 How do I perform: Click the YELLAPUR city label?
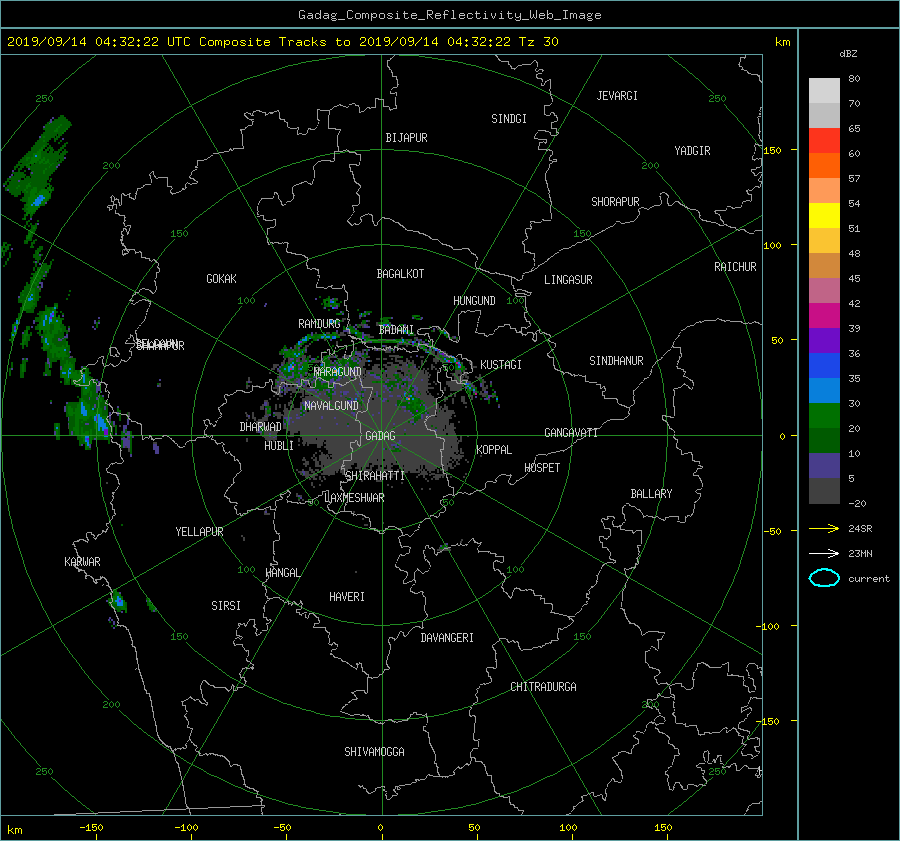click(199, 532)
